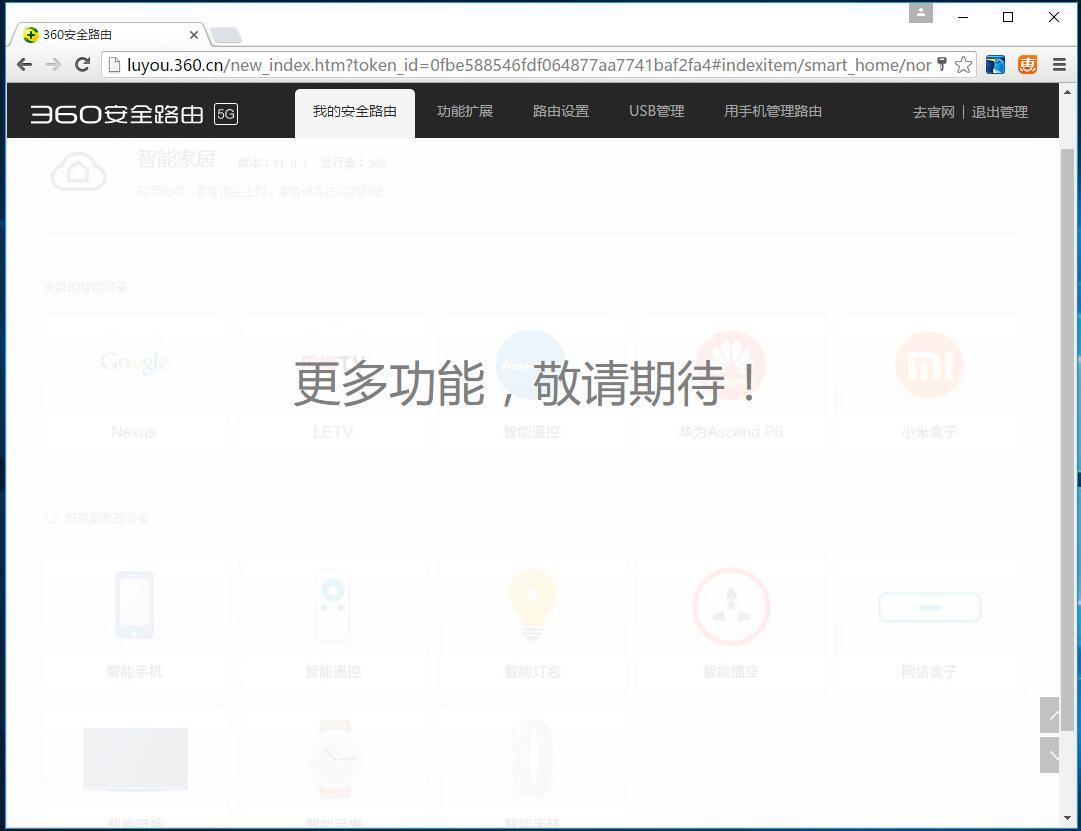The height and width of the screenshot is (831, 1081).
Task: Click the 智能家居 cloud app icon
Action: point(78,172)
